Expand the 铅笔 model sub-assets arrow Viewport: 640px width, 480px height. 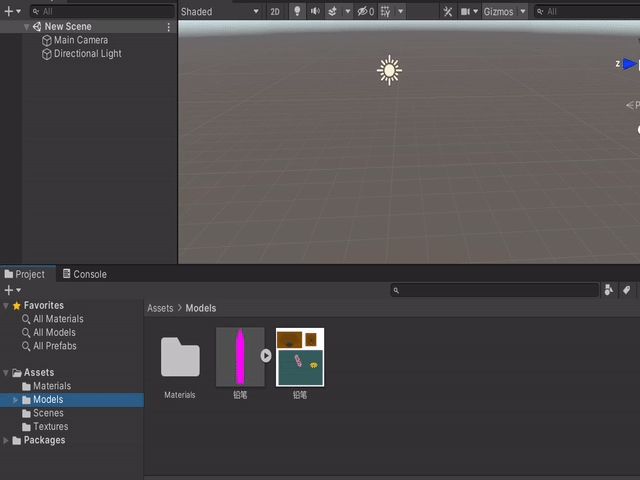coord(266,356)
